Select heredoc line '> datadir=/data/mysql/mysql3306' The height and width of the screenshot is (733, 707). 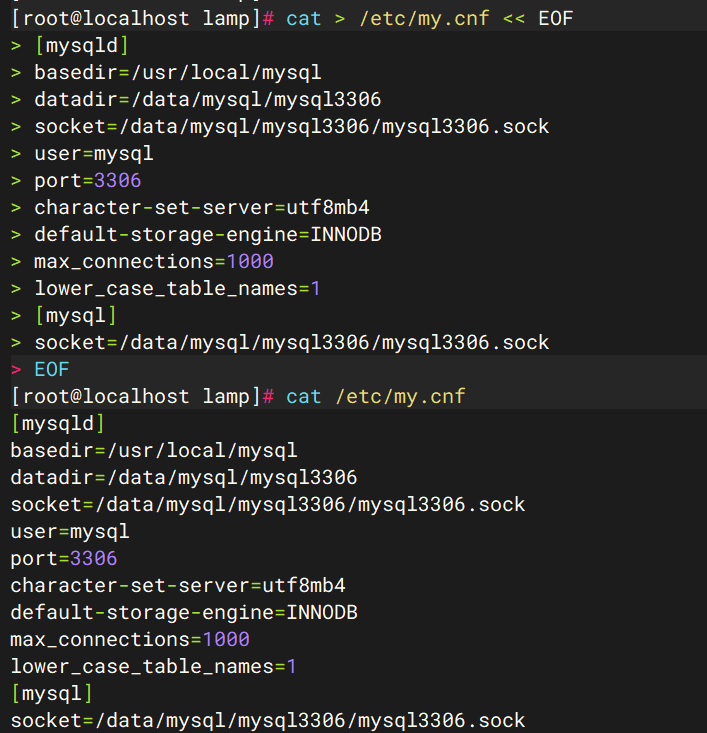point(196,100)
